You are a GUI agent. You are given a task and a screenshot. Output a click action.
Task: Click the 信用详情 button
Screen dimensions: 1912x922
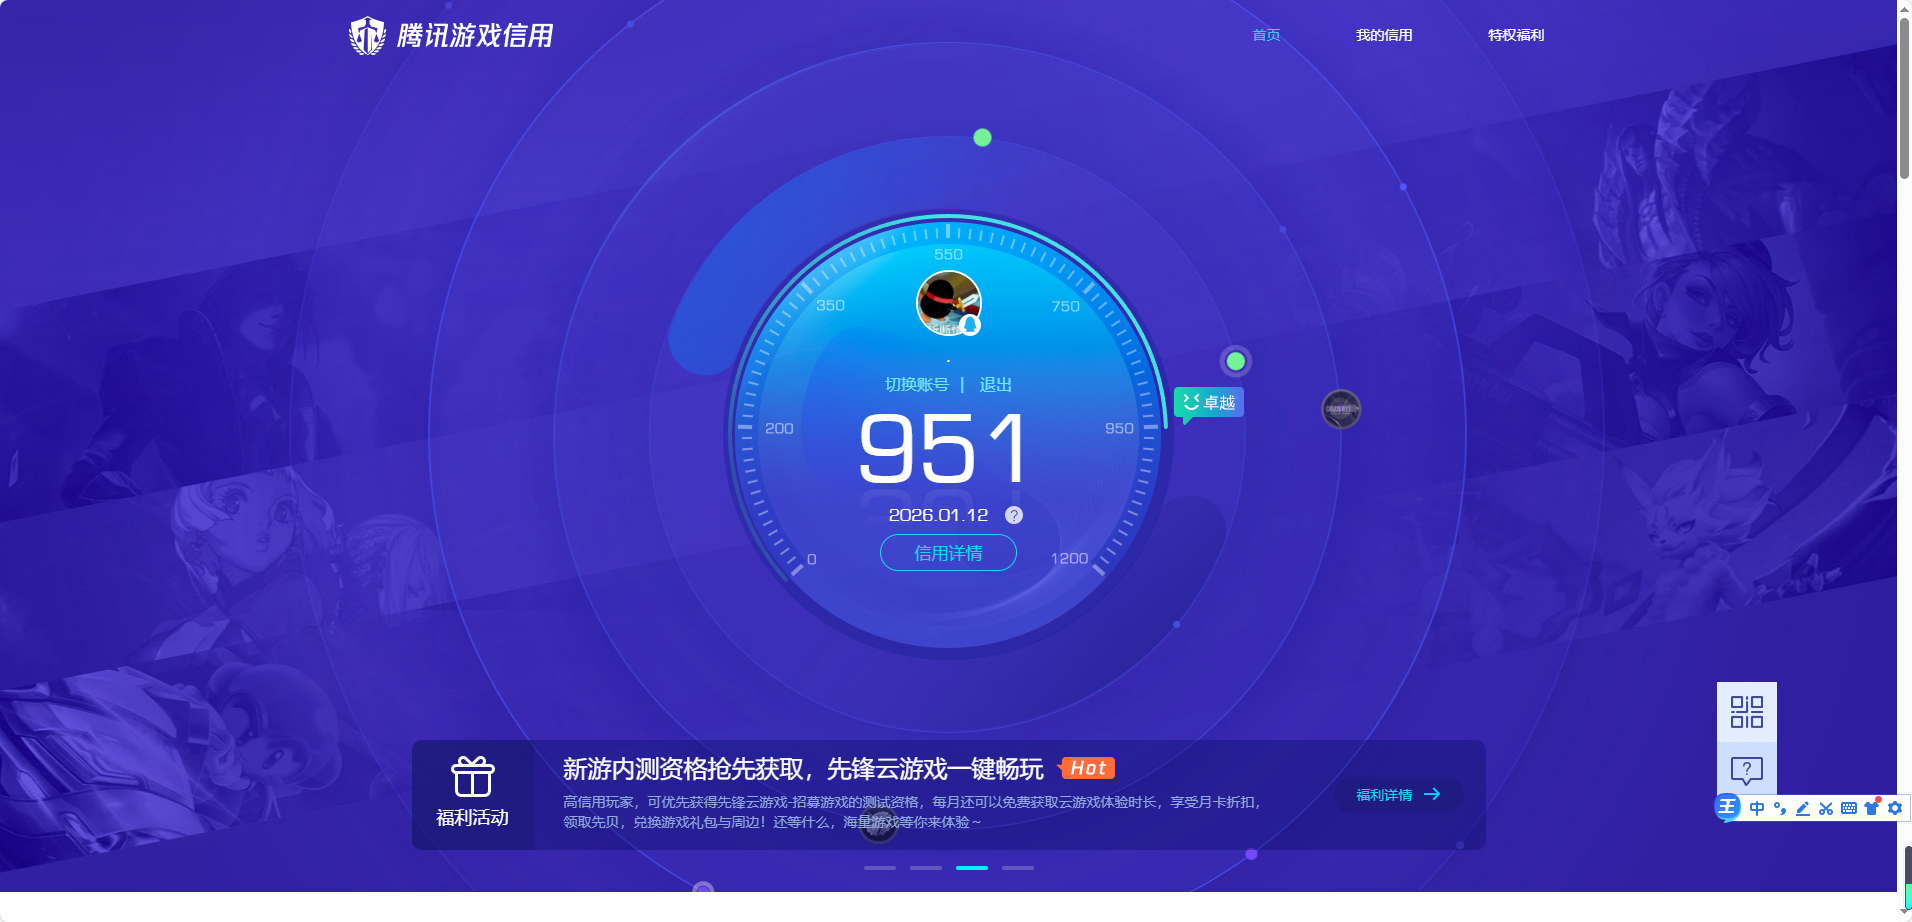click(948, 553)
